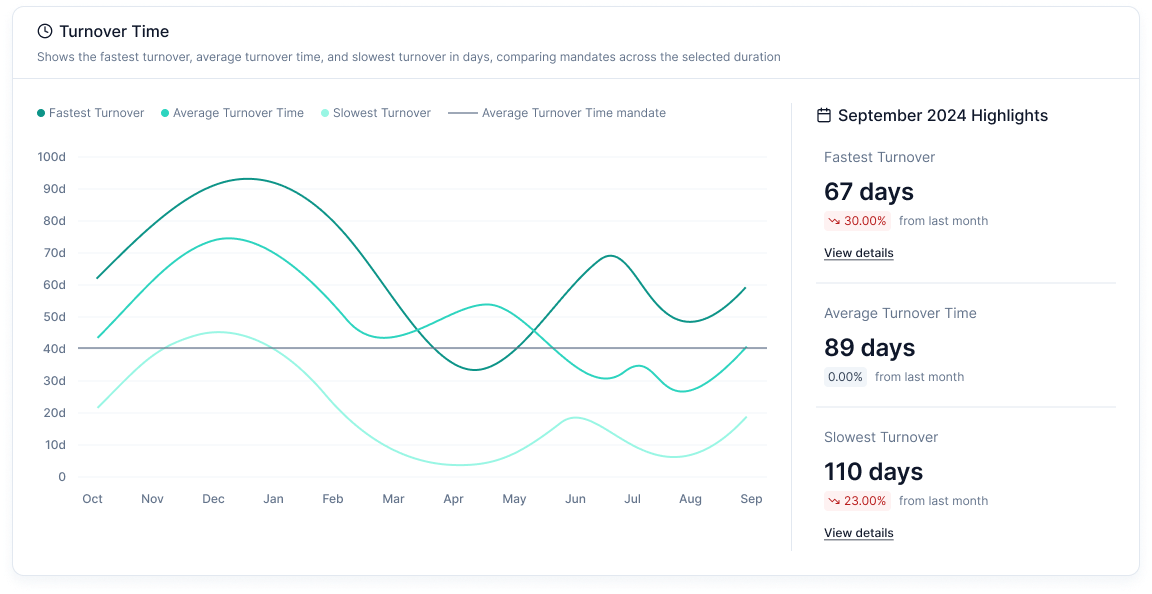Click the red down-trend arrow in 30.00% badge
This screenshot has height=594, width=1152.
(x=834, y=221)
